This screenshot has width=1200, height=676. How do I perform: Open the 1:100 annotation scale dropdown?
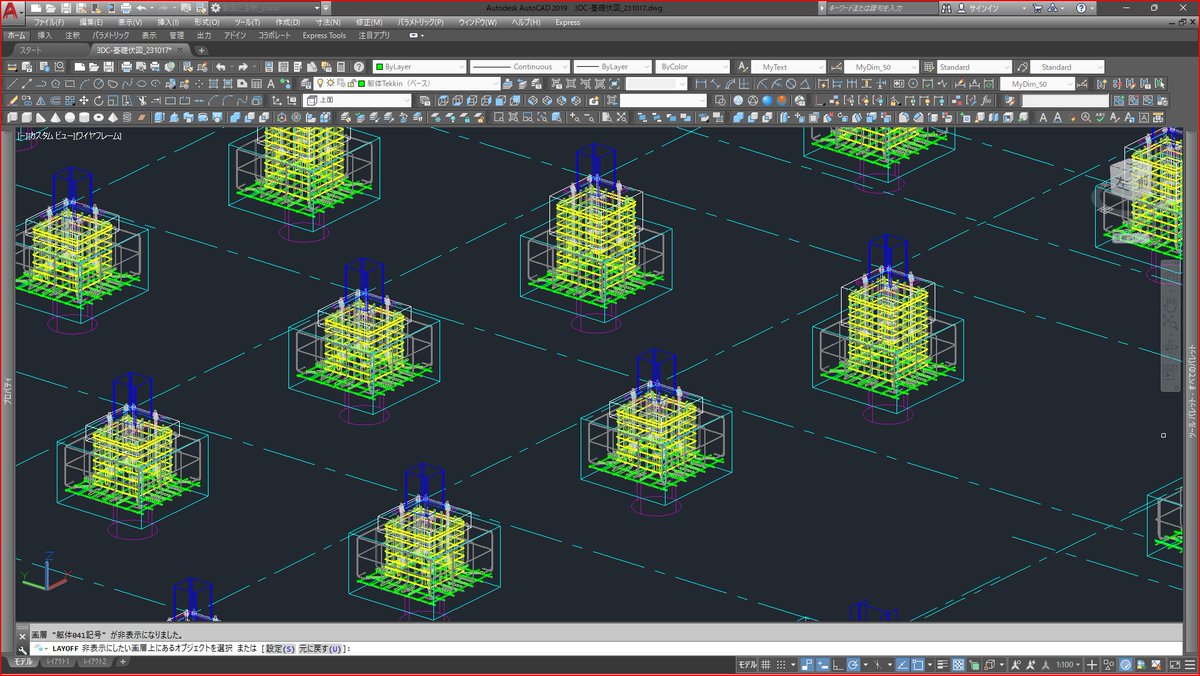point(1067,665)
